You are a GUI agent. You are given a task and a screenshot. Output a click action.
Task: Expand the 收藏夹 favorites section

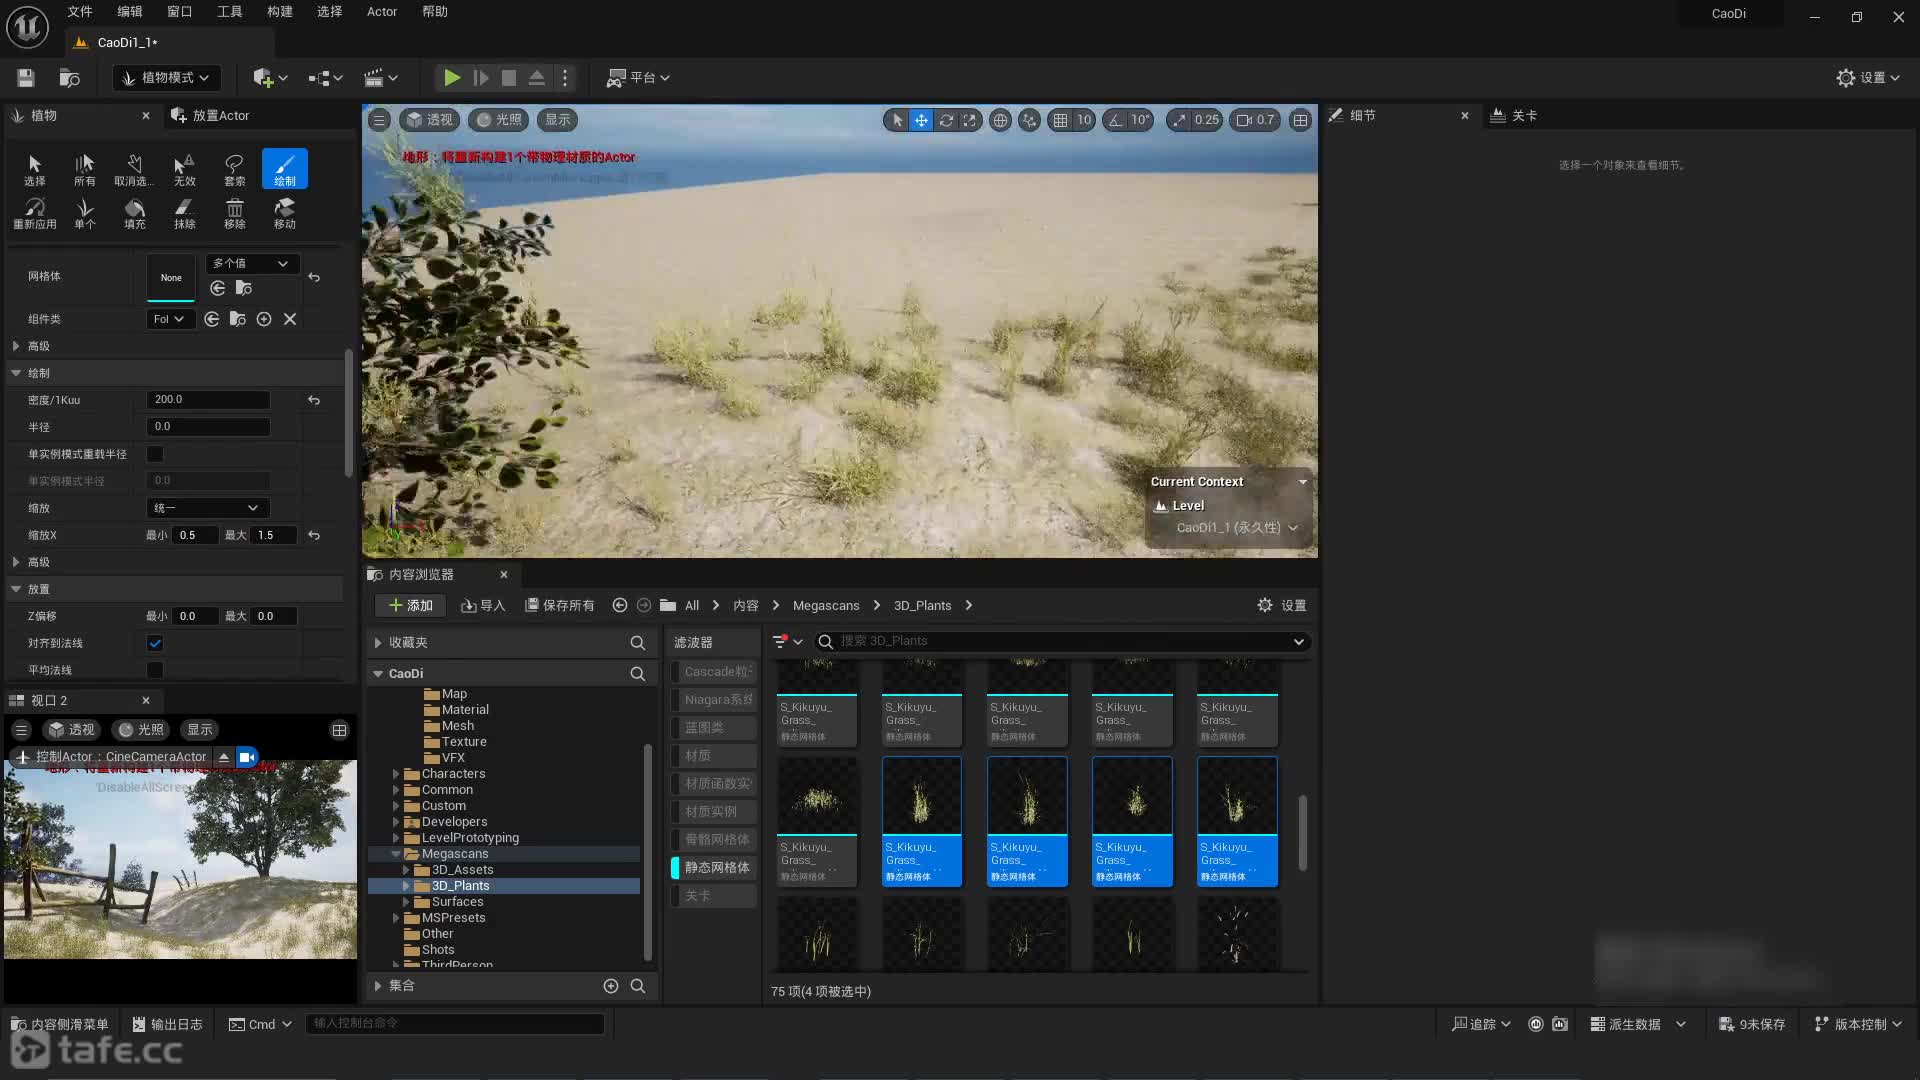point(378,643)
